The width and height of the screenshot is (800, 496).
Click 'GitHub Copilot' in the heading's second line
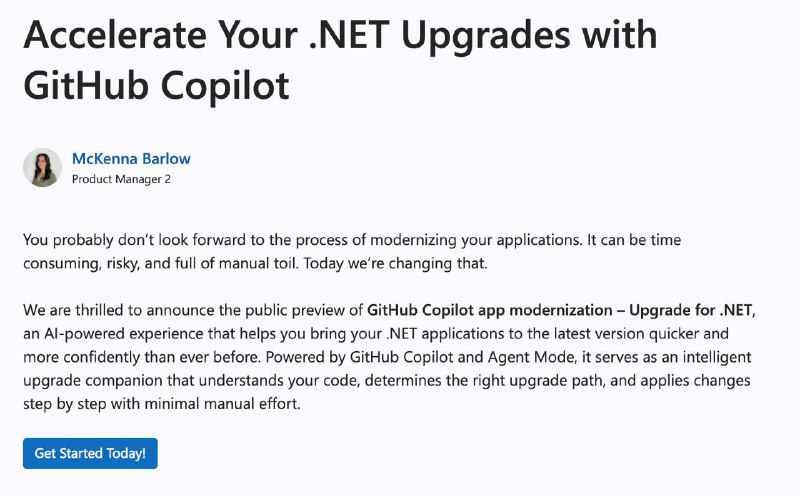(156, 86)
